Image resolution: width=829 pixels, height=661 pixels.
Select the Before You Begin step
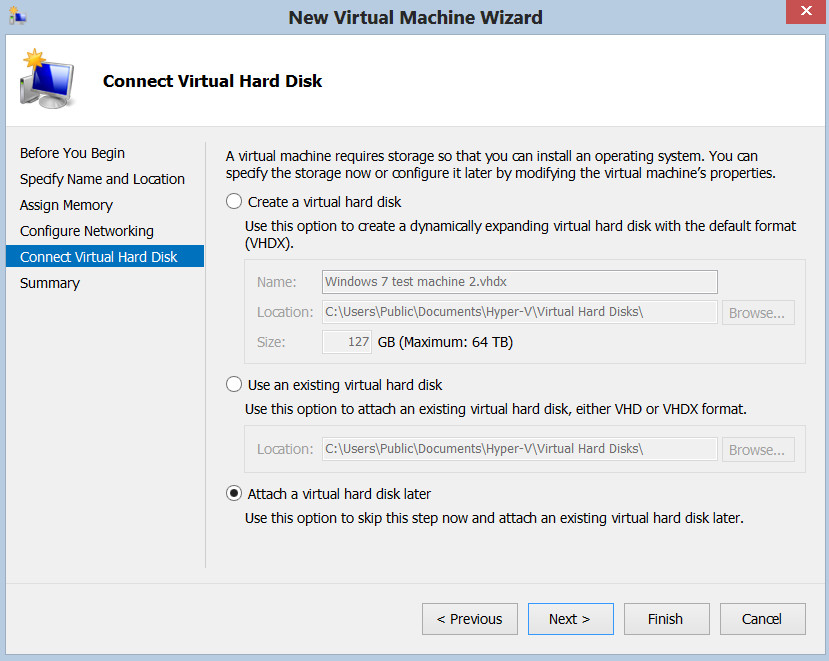(72, 153)
